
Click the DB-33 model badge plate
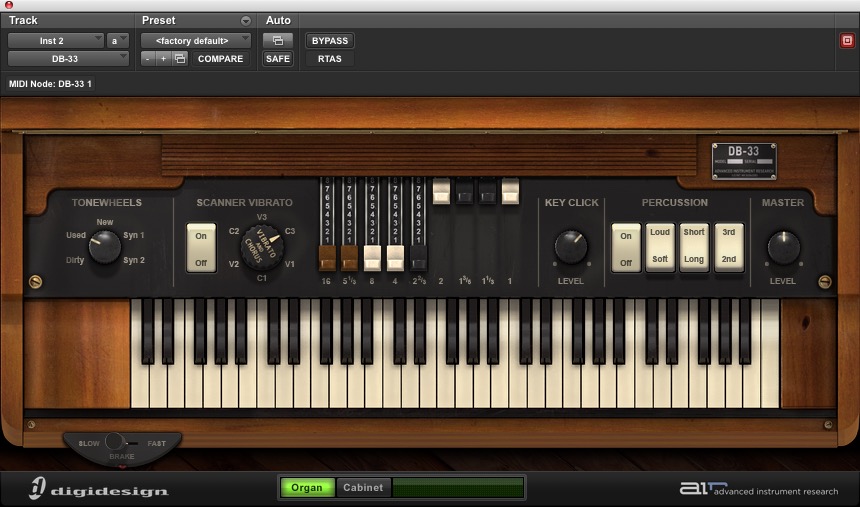(x=744, y=161)
